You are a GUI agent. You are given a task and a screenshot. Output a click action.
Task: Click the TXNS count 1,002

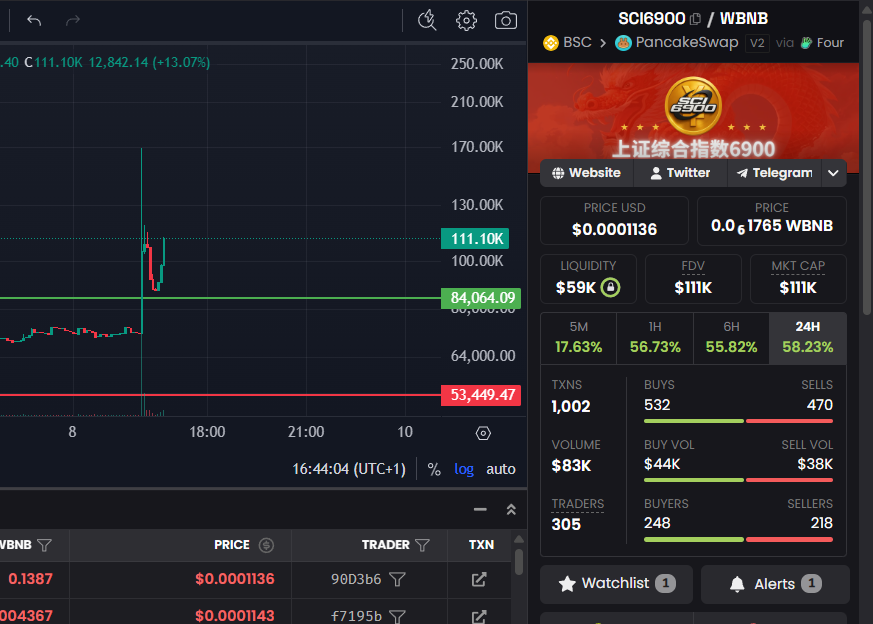(x=571, y=406)
